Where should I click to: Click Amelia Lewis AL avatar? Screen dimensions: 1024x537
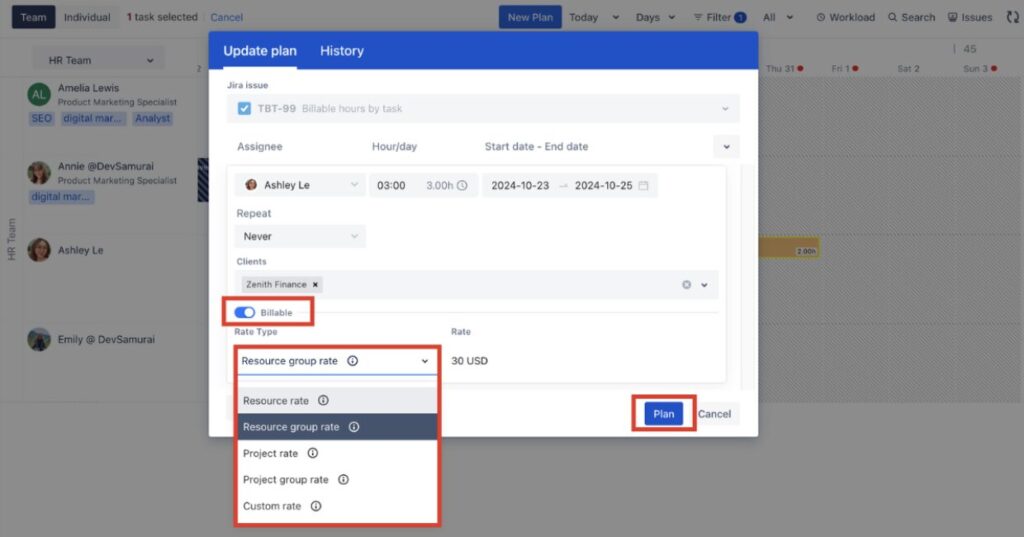pos(39,95)
